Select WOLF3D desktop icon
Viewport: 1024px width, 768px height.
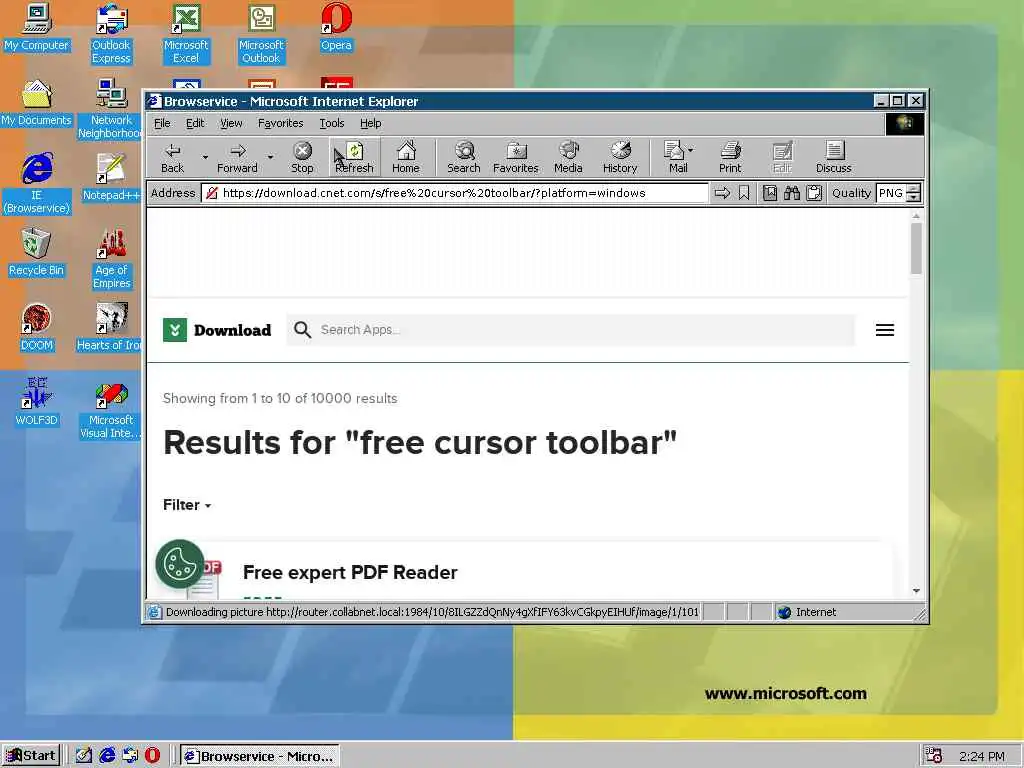(36, 403)
